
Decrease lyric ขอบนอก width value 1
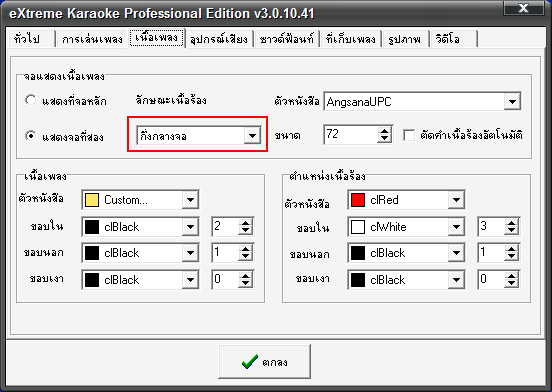pyautogui.click(x=245, y=257)
